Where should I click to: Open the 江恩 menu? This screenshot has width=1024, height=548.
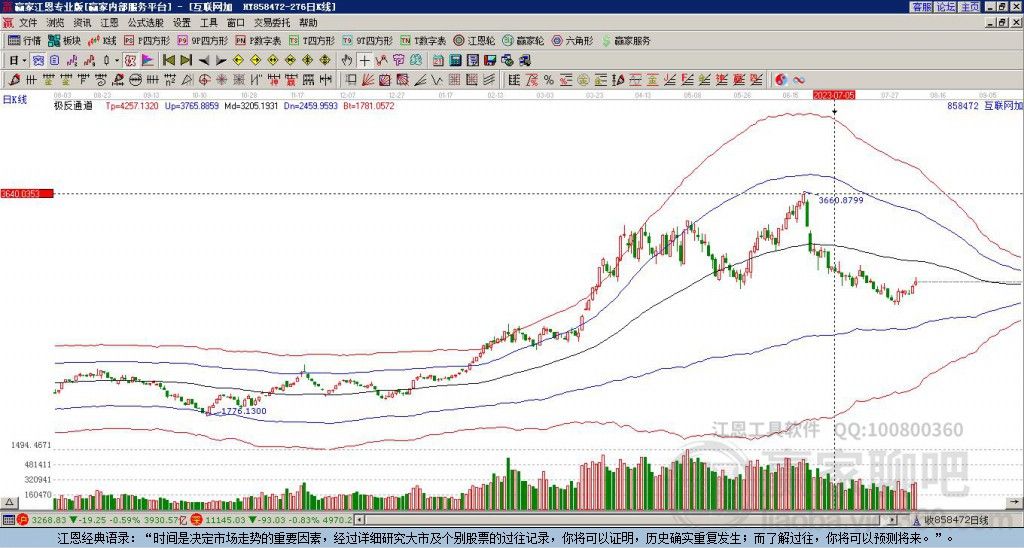click(x=109, y=22)
